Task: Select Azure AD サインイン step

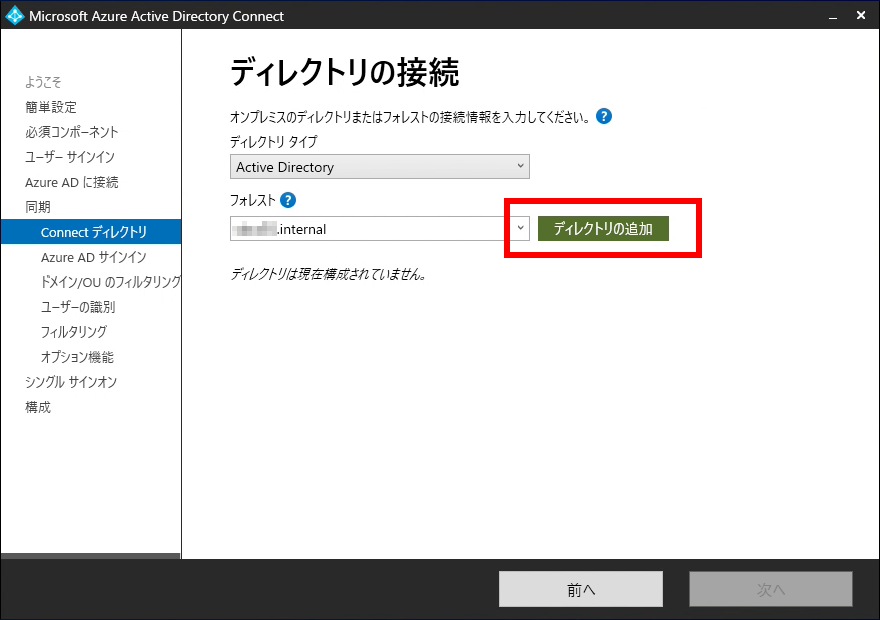Action: point(94,257)
